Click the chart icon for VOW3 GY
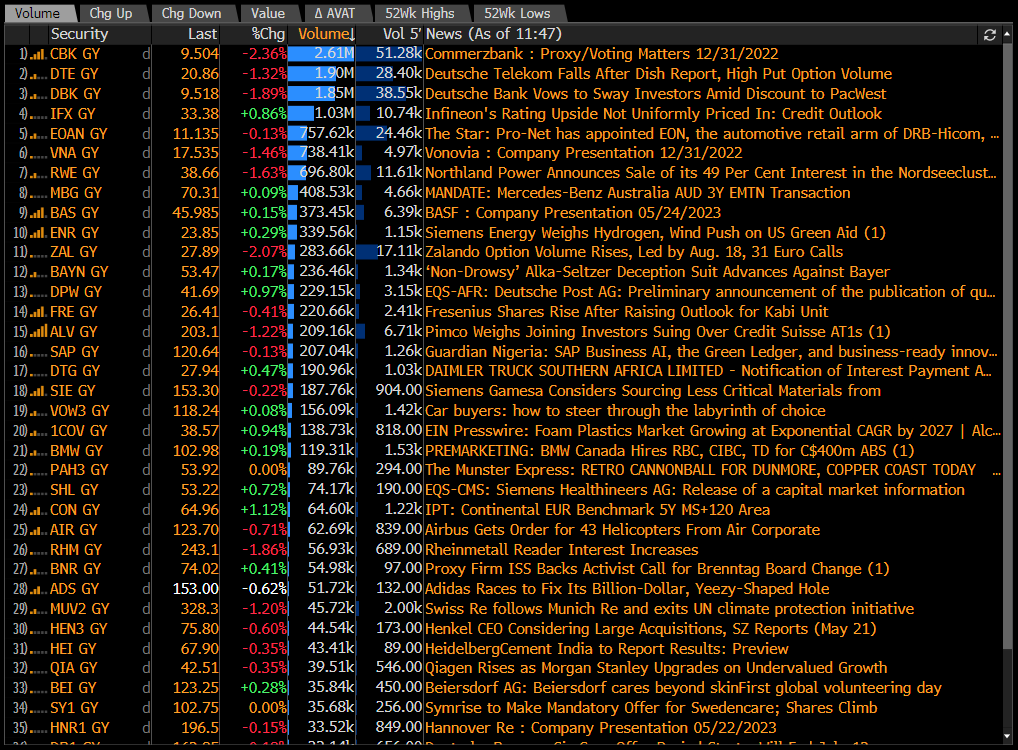 (x=38, y=412)
